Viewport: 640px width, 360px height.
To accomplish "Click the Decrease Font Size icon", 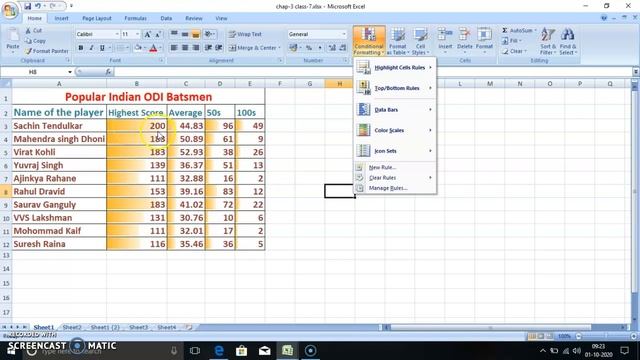I will point(158,34).
